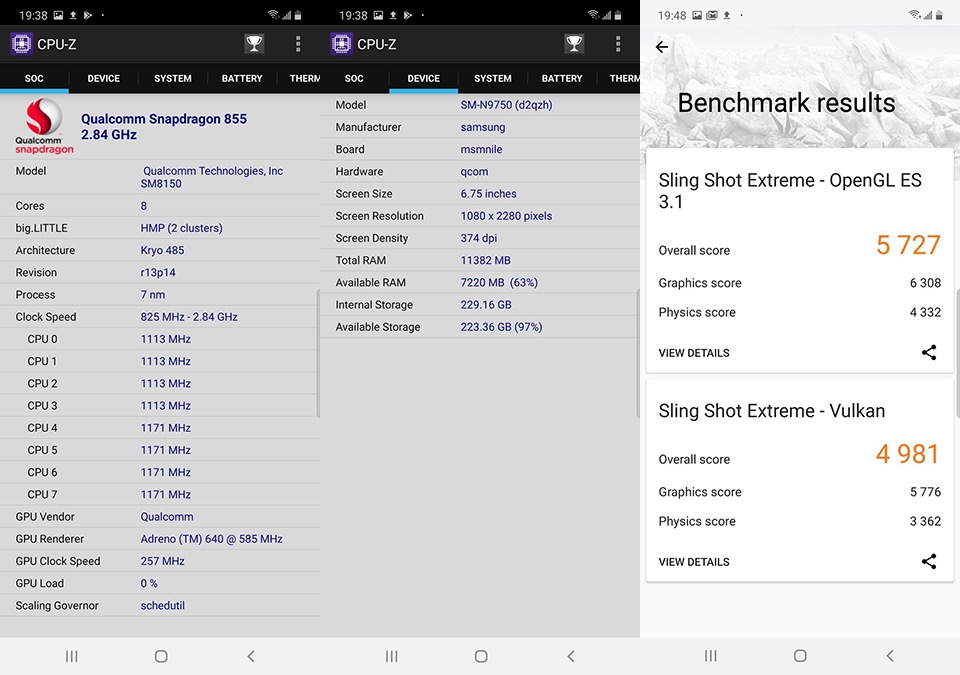Click the Scaling Governor value "schedutil"
960x675 pixels.
click(162, 605)
